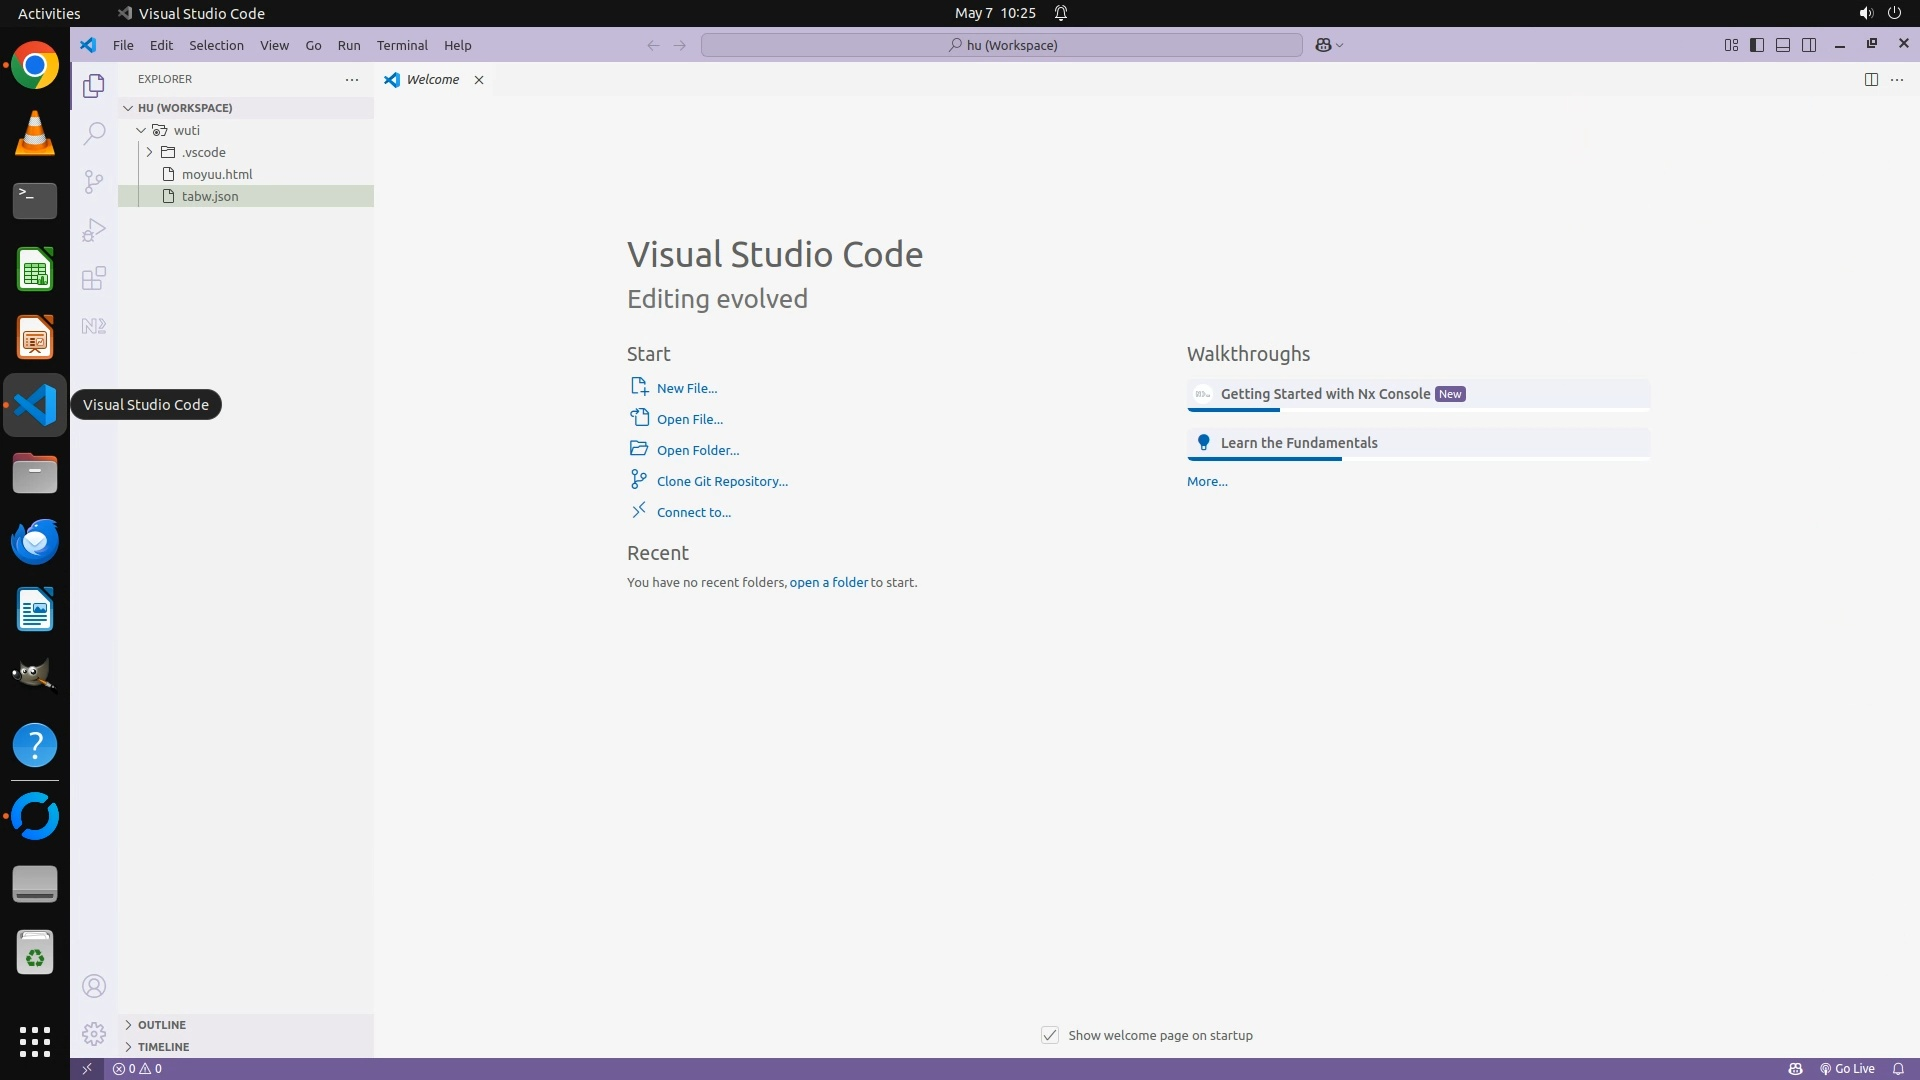Click Go Live in status bar
The height and width of the screenshot is (1080, 1920).
[x=1847, y=1069]
